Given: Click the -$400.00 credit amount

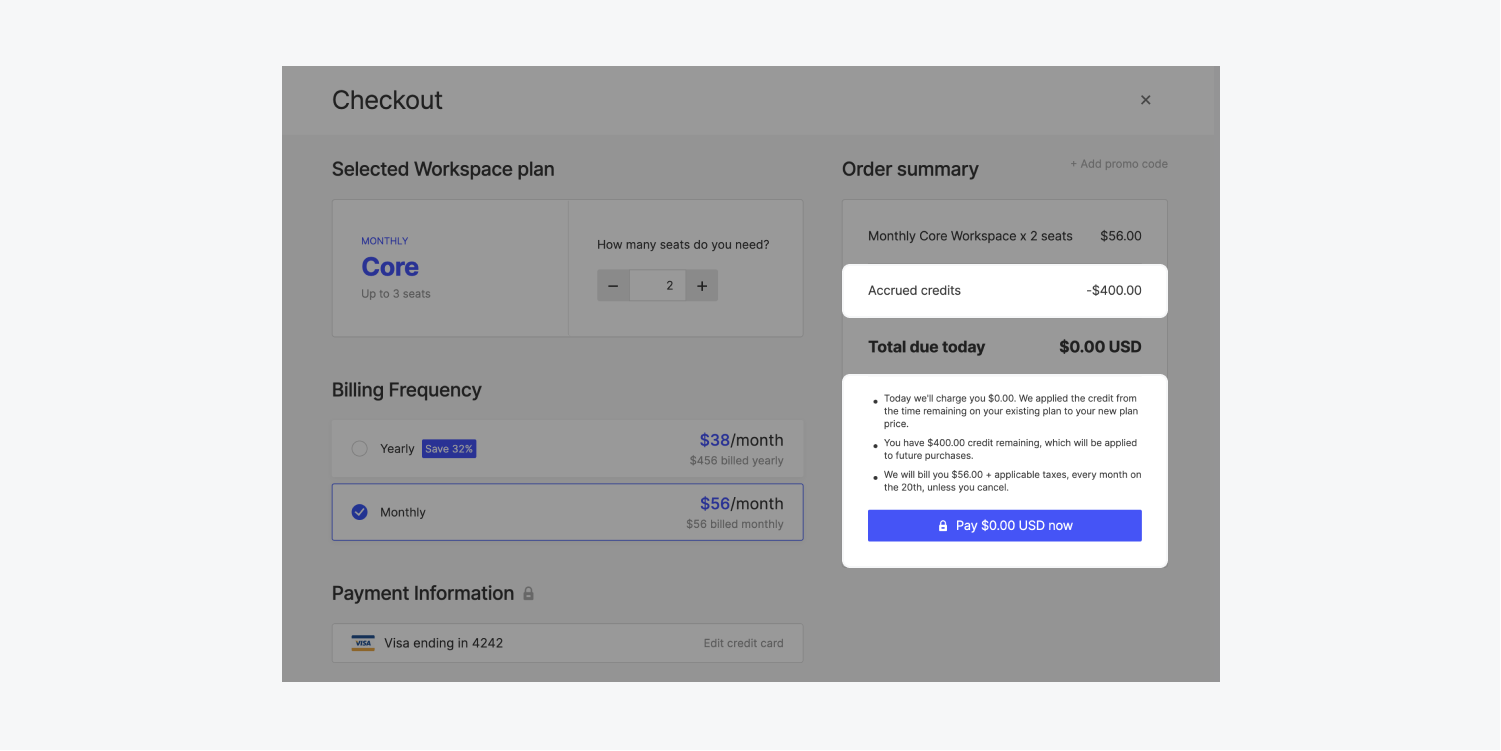Looking at the screenshot, I should (x=1114, y=291).
